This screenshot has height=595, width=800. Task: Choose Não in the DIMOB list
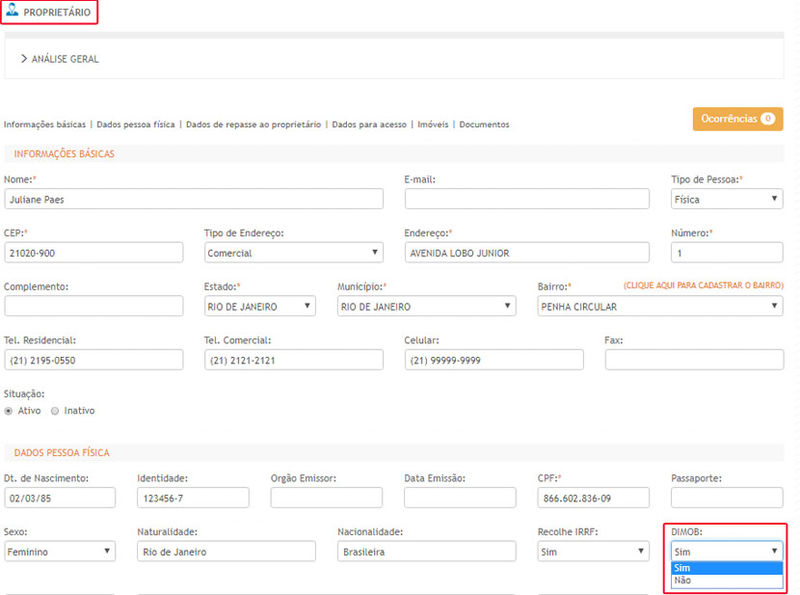(682, 581)
